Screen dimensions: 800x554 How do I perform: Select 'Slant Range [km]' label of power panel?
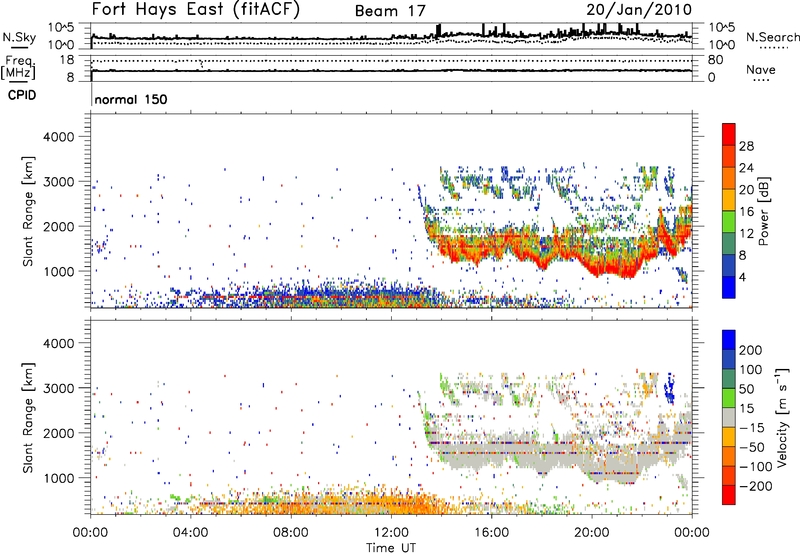click(28, 211)
